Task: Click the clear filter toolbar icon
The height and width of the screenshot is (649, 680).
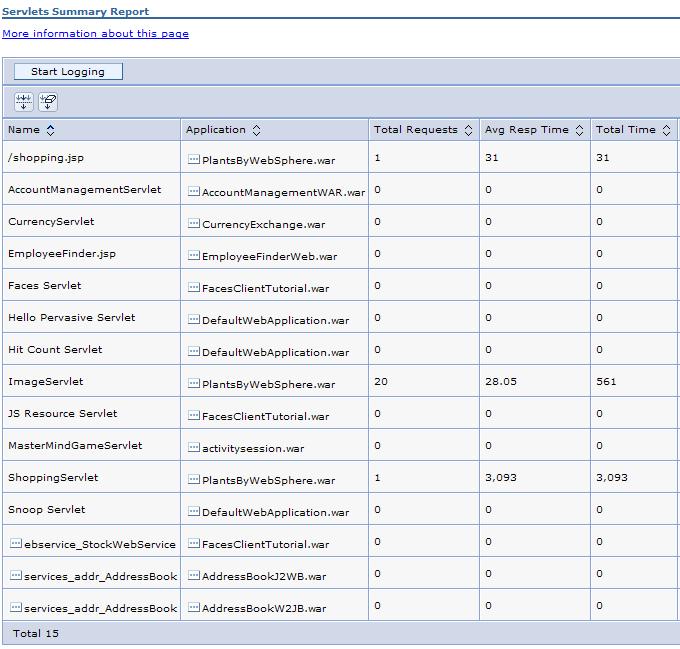Action: tap(48, 102)
